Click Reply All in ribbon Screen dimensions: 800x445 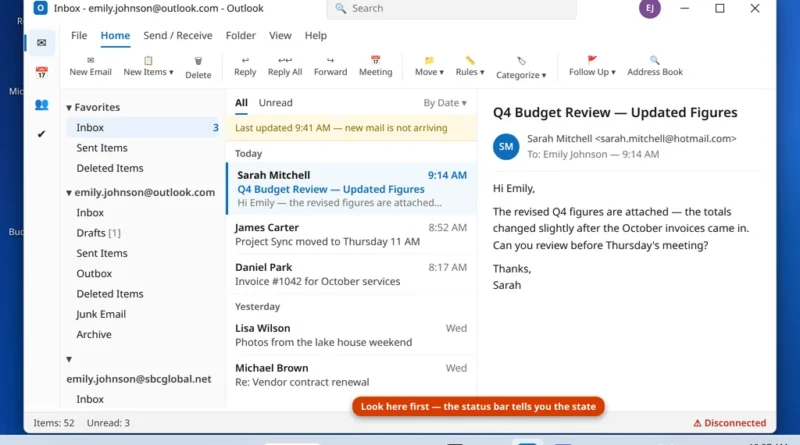(285, 67)
